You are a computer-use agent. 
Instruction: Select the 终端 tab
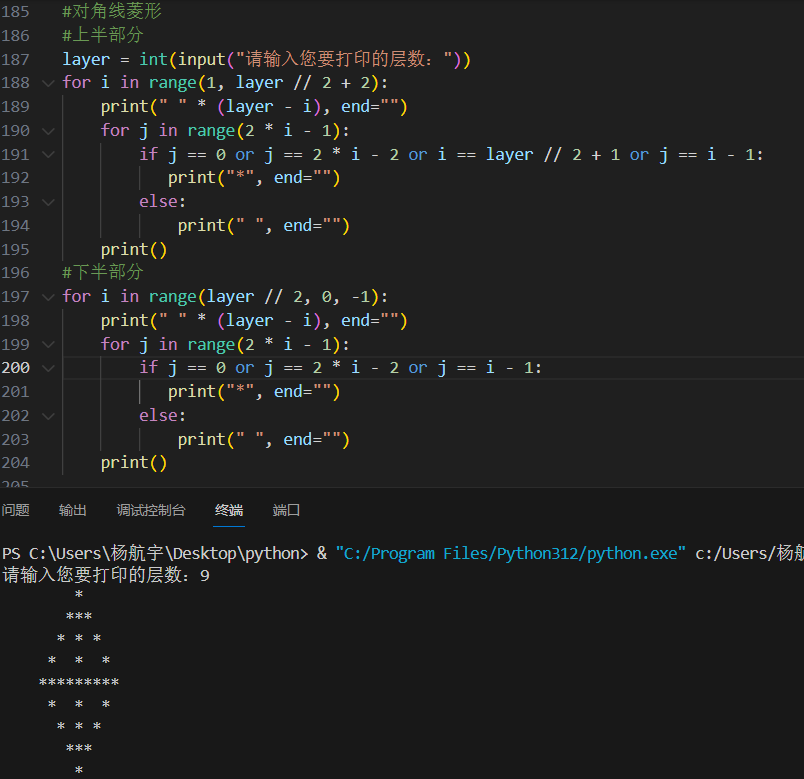click(x=229, y=510)
